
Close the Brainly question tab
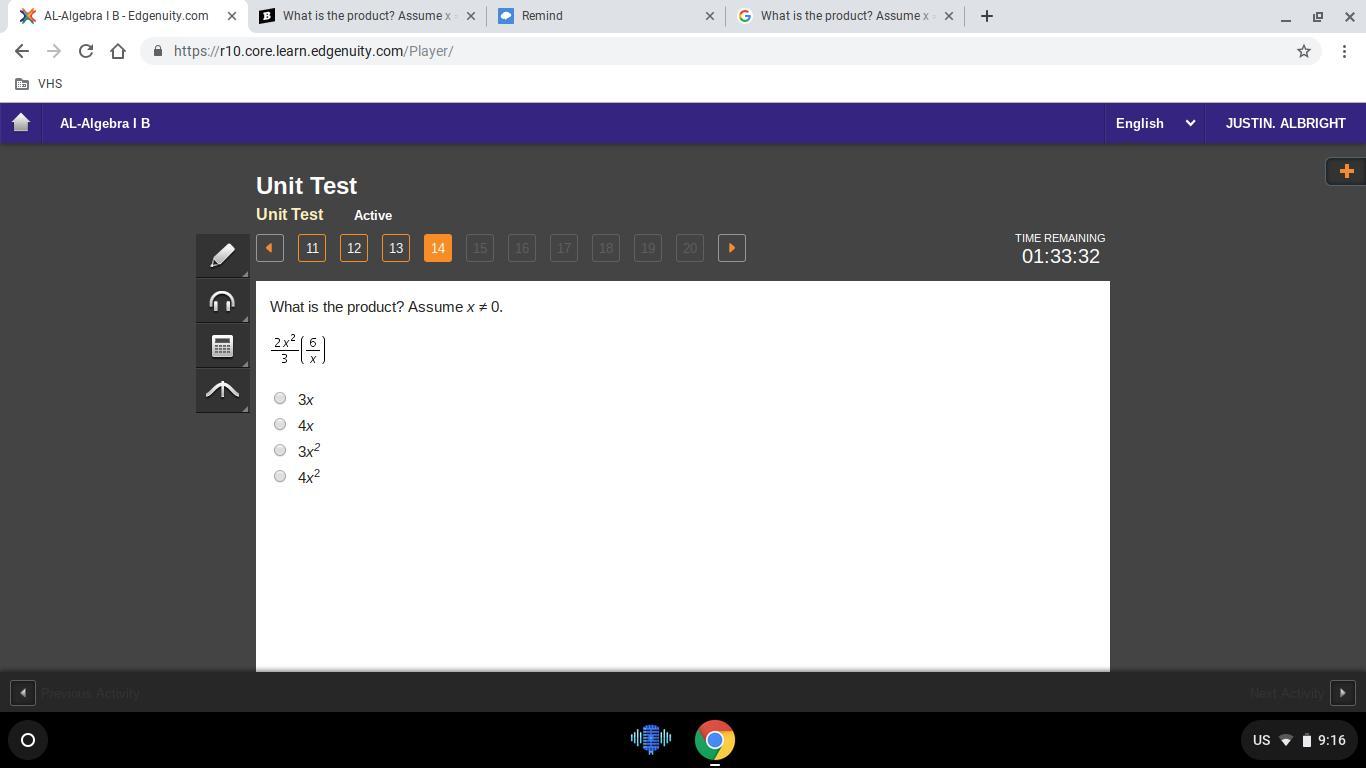(471, 16)
